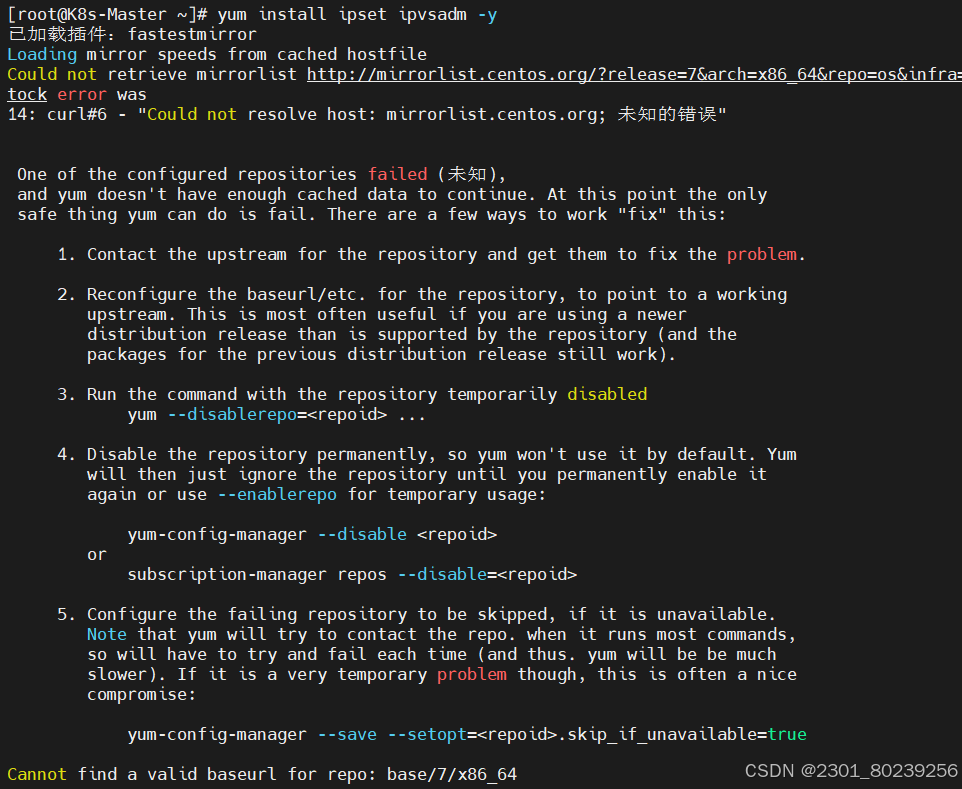
Task: Click the --enablerepo option text
Action: coord(277,495)
